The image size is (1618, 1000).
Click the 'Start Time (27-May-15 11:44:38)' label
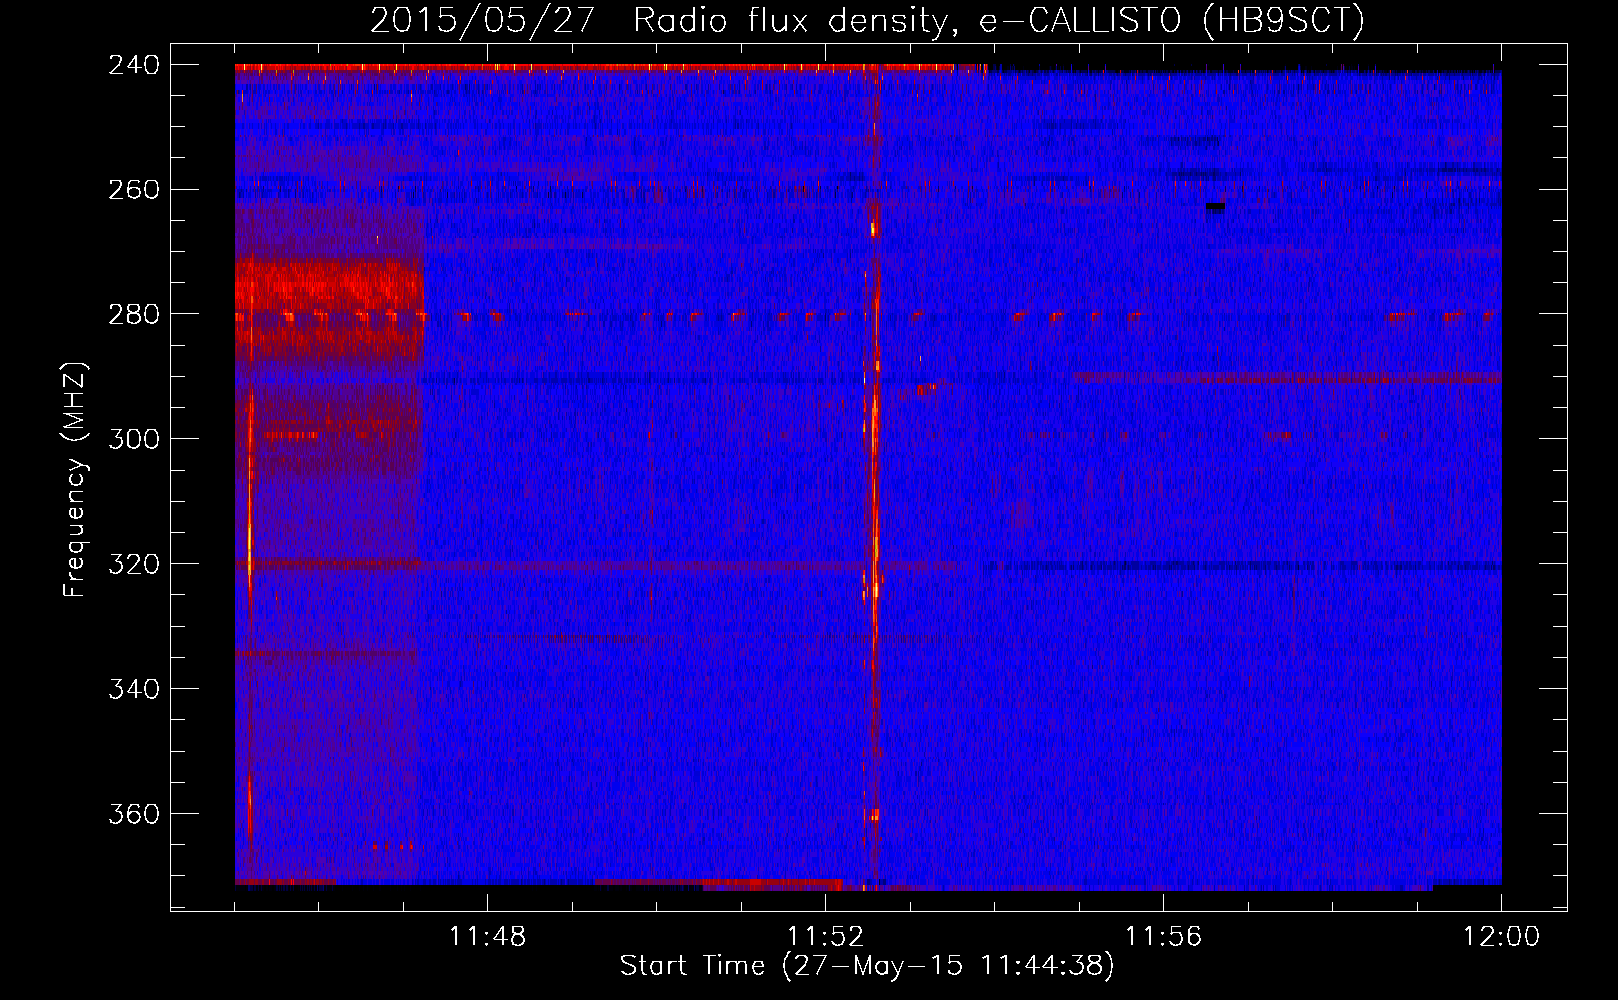click(x=866, y=966)
